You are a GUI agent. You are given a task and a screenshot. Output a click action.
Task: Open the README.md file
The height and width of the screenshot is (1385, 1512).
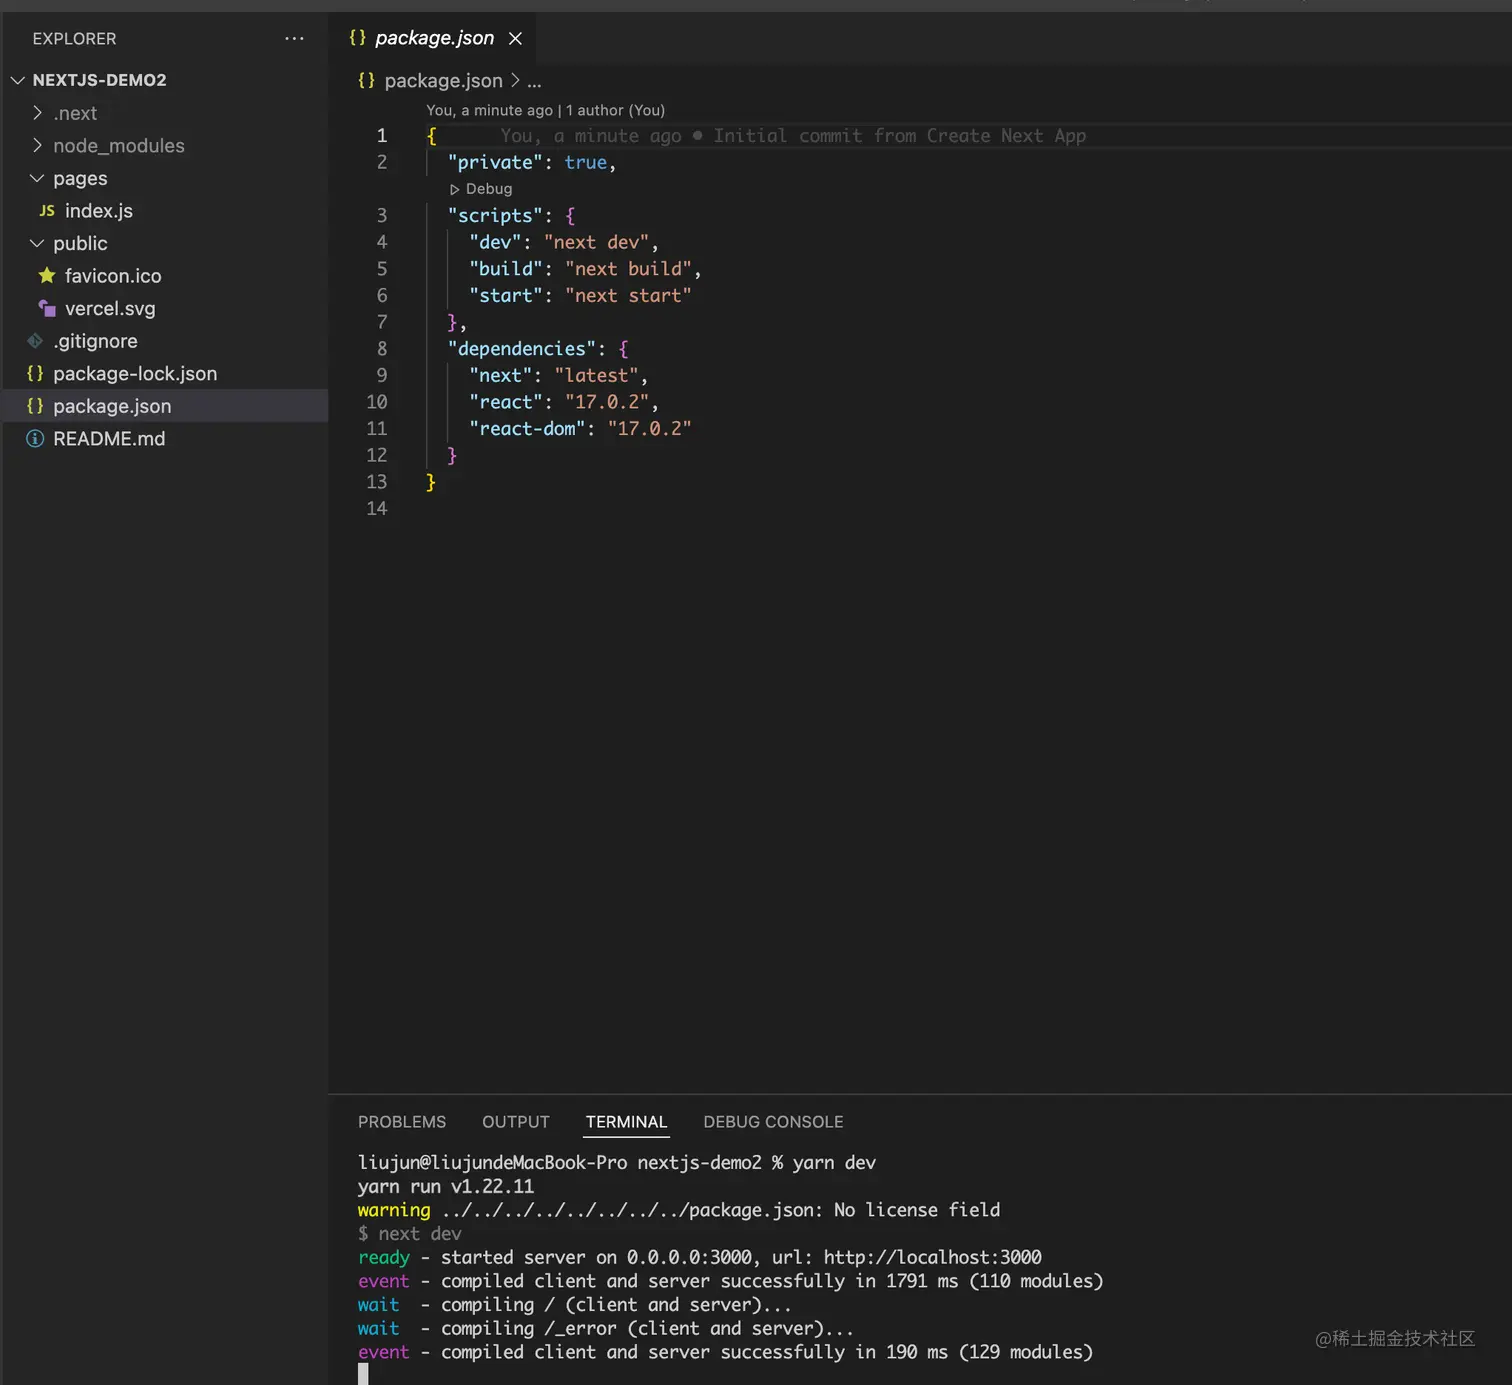pyautogui.click(x=109, y=439)
